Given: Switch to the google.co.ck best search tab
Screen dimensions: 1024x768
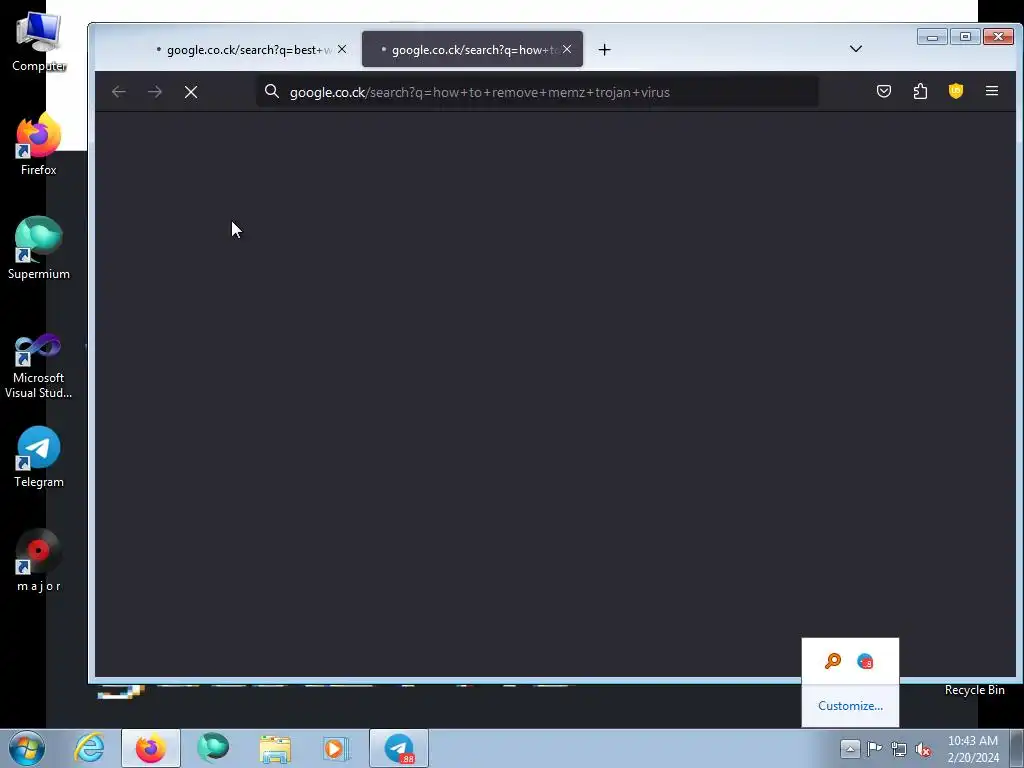Looking at the screenshot, I should click(x=245, y=50).
